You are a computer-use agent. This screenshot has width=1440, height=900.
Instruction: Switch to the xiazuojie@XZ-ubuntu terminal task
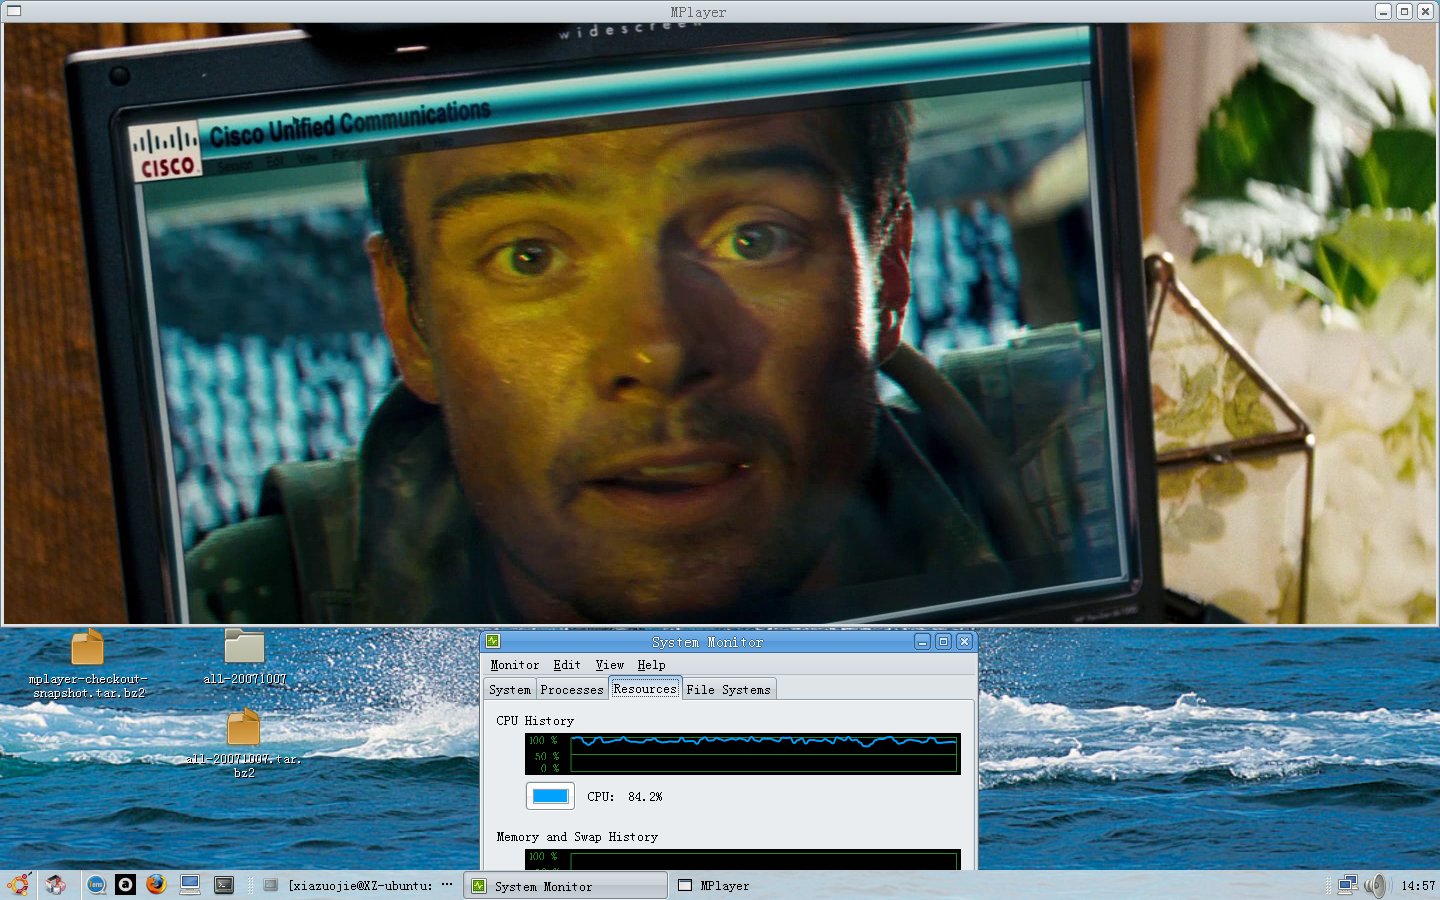tap(360, 885)
